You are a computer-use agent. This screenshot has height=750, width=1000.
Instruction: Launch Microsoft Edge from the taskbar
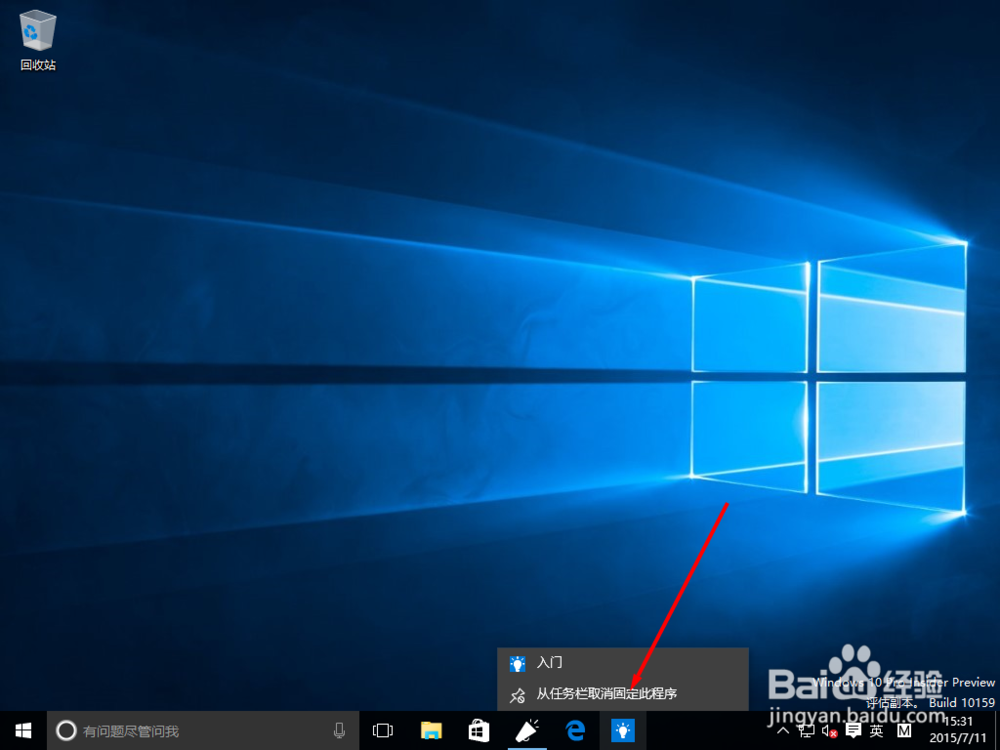(x=575, y=730)
